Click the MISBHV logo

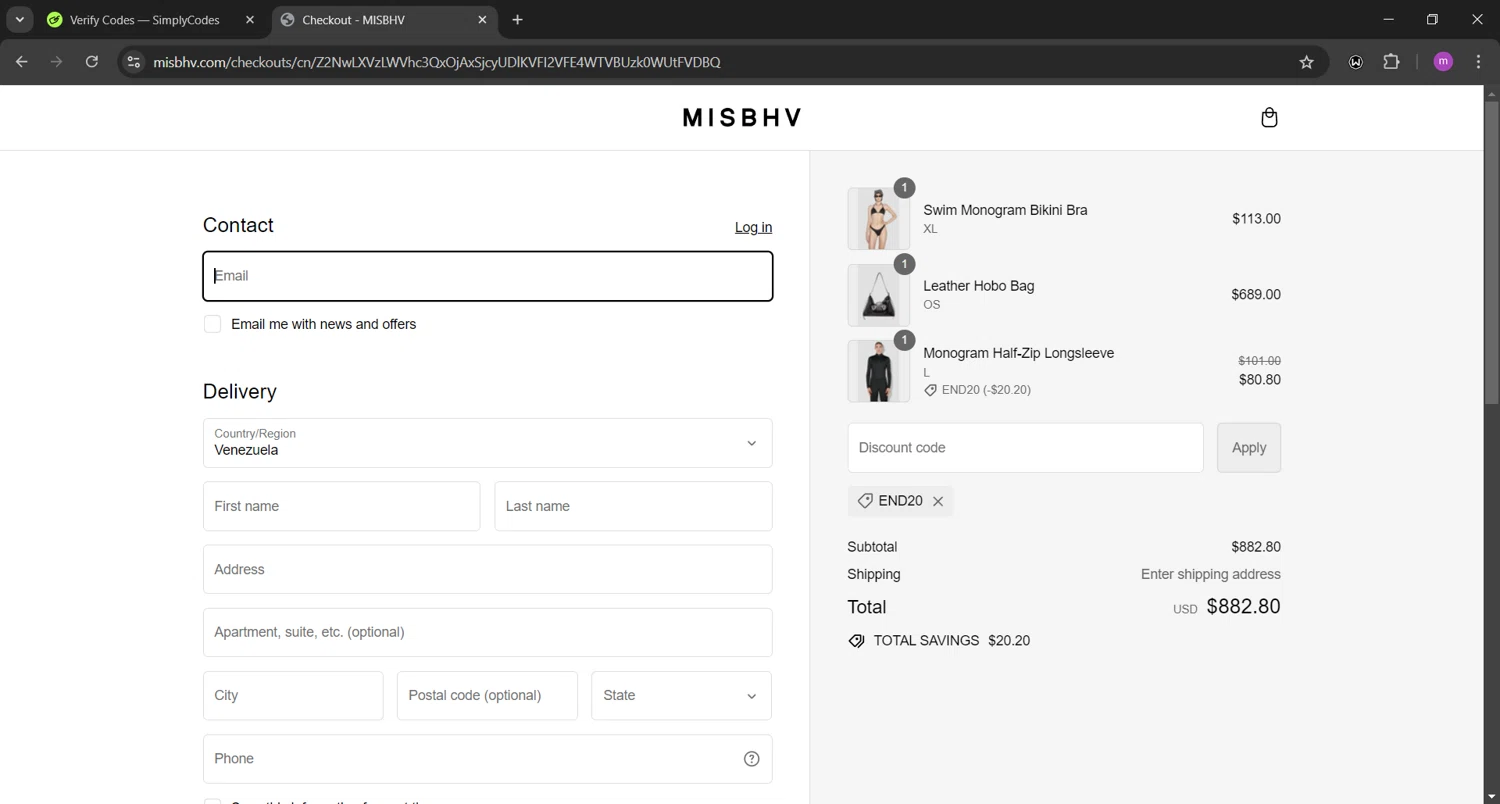(742, 118)
